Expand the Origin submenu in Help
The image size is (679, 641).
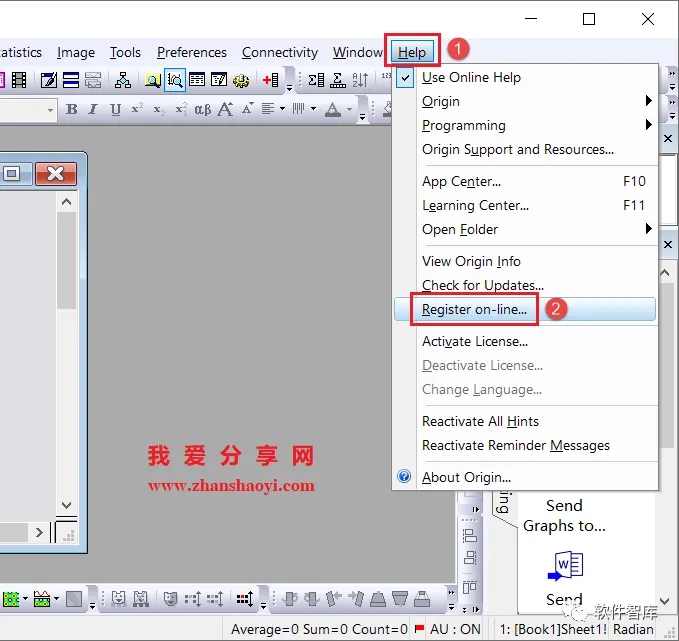coord(525,101)
